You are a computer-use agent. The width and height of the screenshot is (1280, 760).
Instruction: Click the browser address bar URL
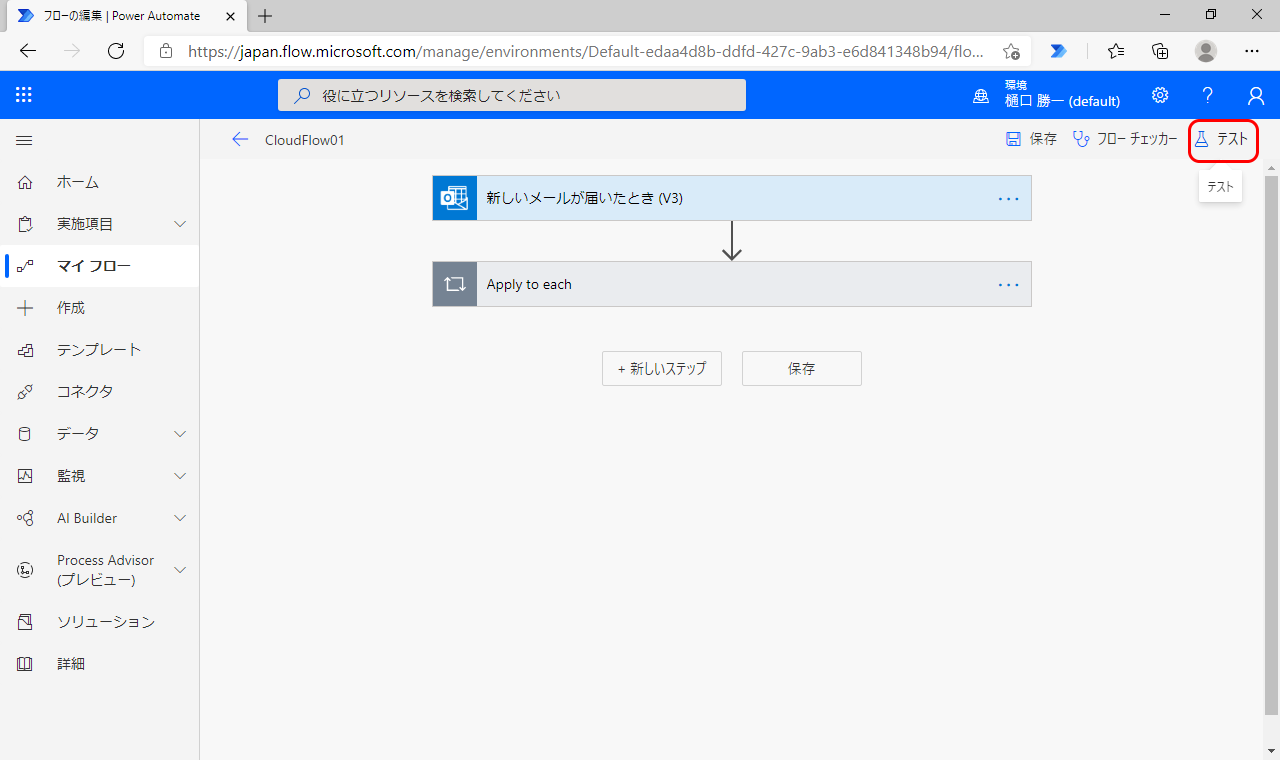(588, 51)
